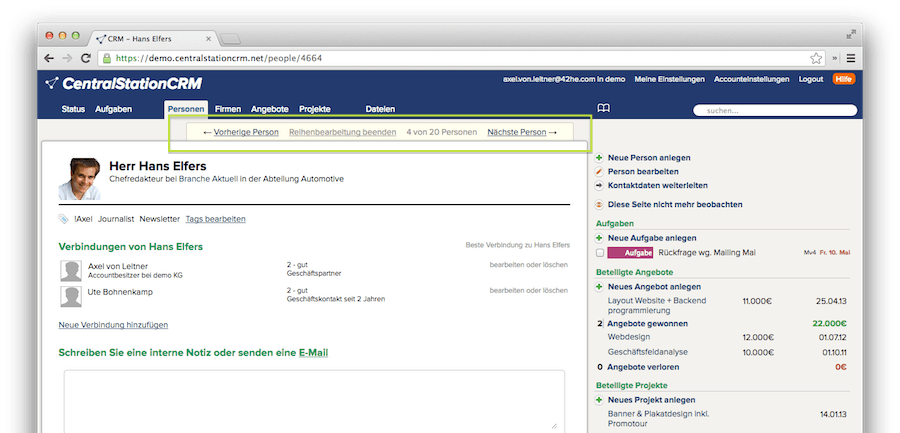Click Logout in the header

tap(811, 79)
